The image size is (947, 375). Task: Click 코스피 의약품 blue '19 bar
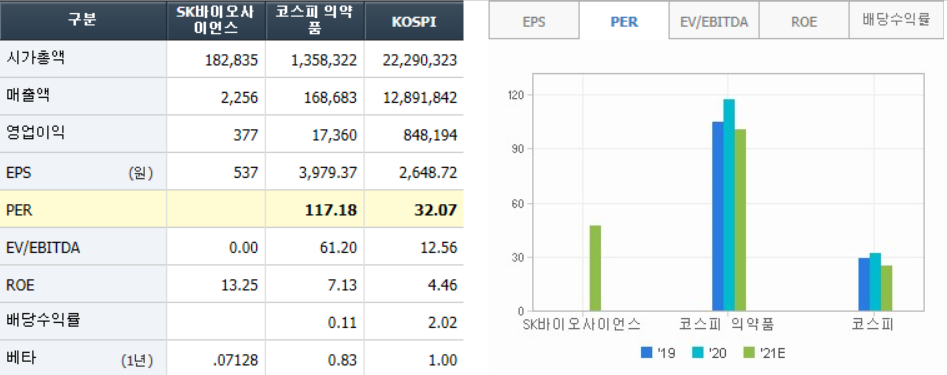click(717, 217)
